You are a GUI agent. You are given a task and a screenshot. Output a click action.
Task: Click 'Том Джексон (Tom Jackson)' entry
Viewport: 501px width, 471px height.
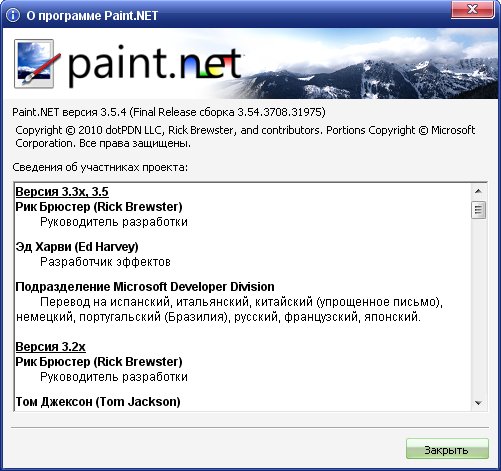(x=98, y=402)
